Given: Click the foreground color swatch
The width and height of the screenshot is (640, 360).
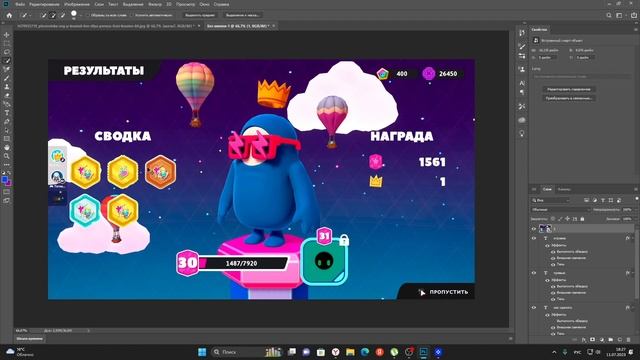Looking at the screenshot, I should tap(5, 180).
